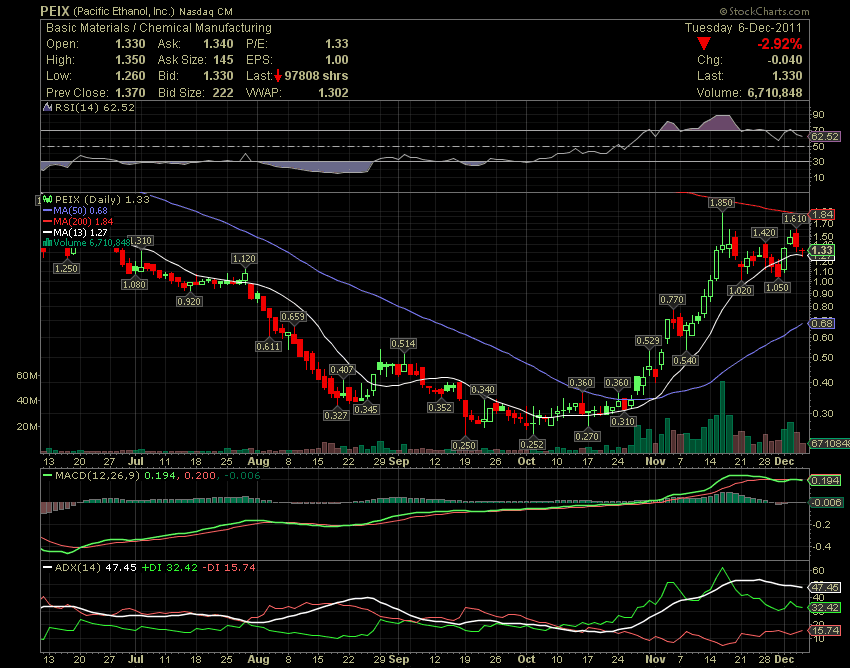Click the red 1.84 MA(200) axis tag
Image resolution: width=850 pixels, height=668 pixels.
point(822,214)
